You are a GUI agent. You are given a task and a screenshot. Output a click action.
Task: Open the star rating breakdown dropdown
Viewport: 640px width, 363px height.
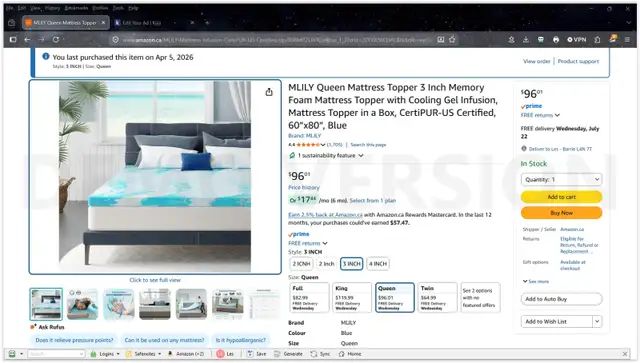pos(323,145)
